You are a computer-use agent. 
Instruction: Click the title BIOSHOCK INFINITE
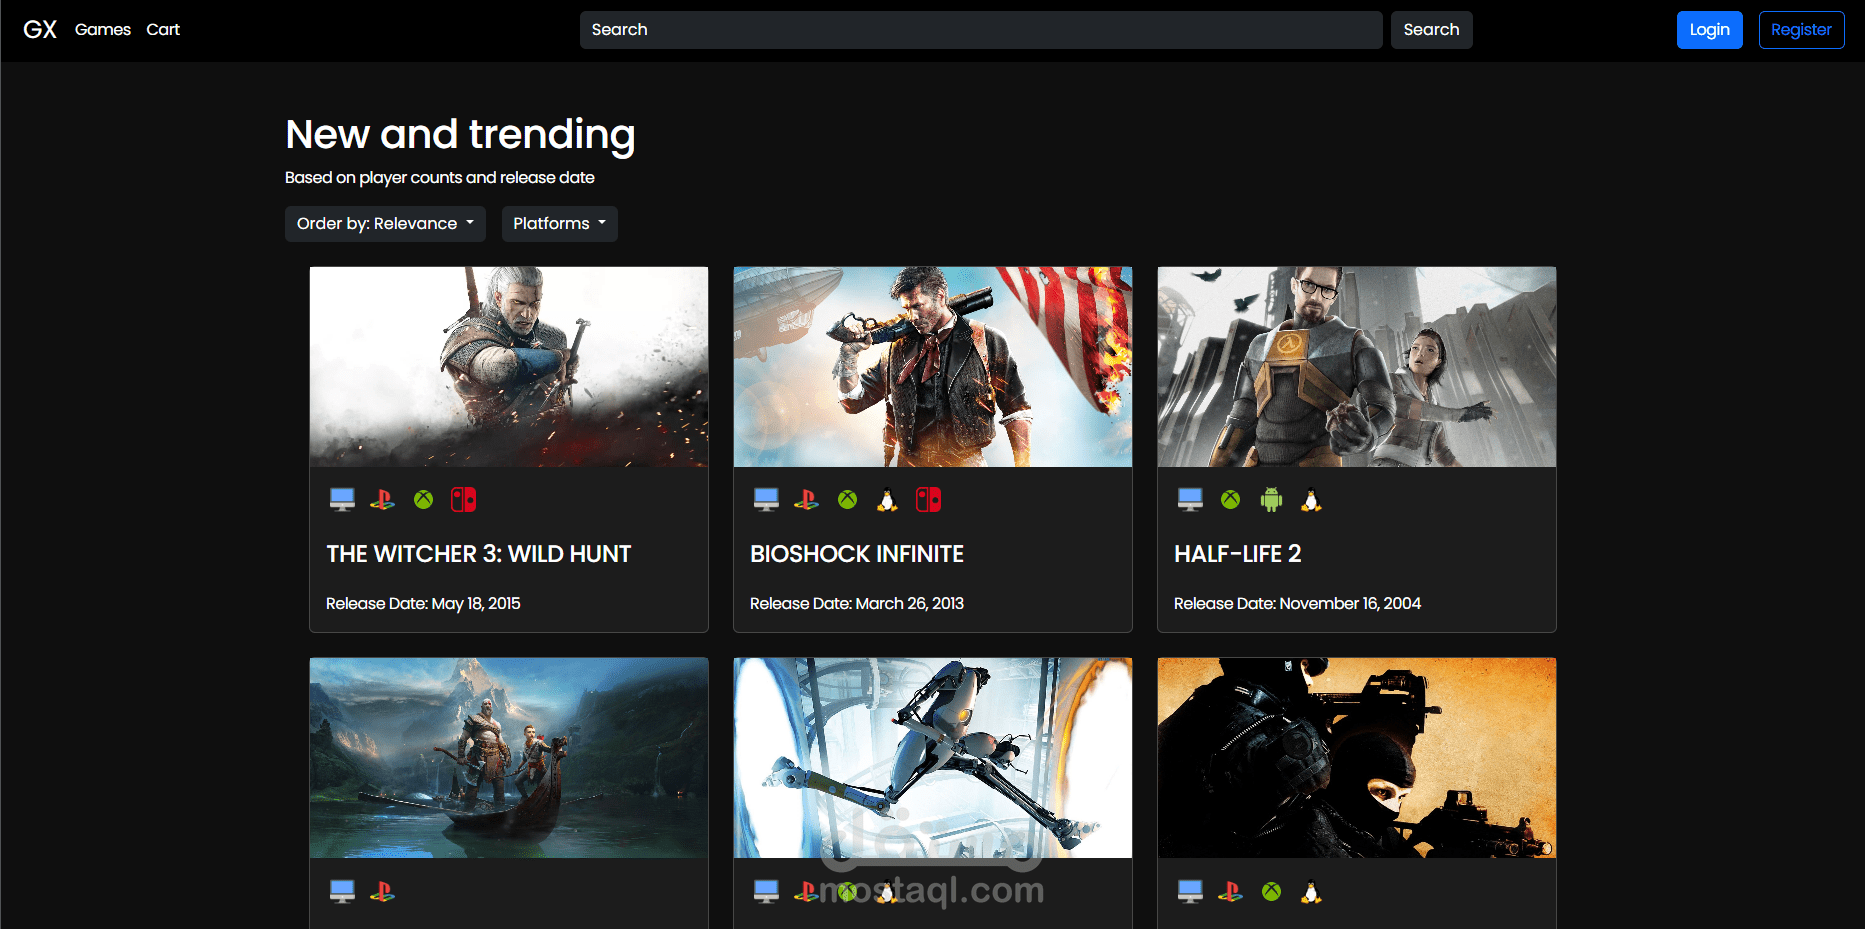tap(857, 554)
